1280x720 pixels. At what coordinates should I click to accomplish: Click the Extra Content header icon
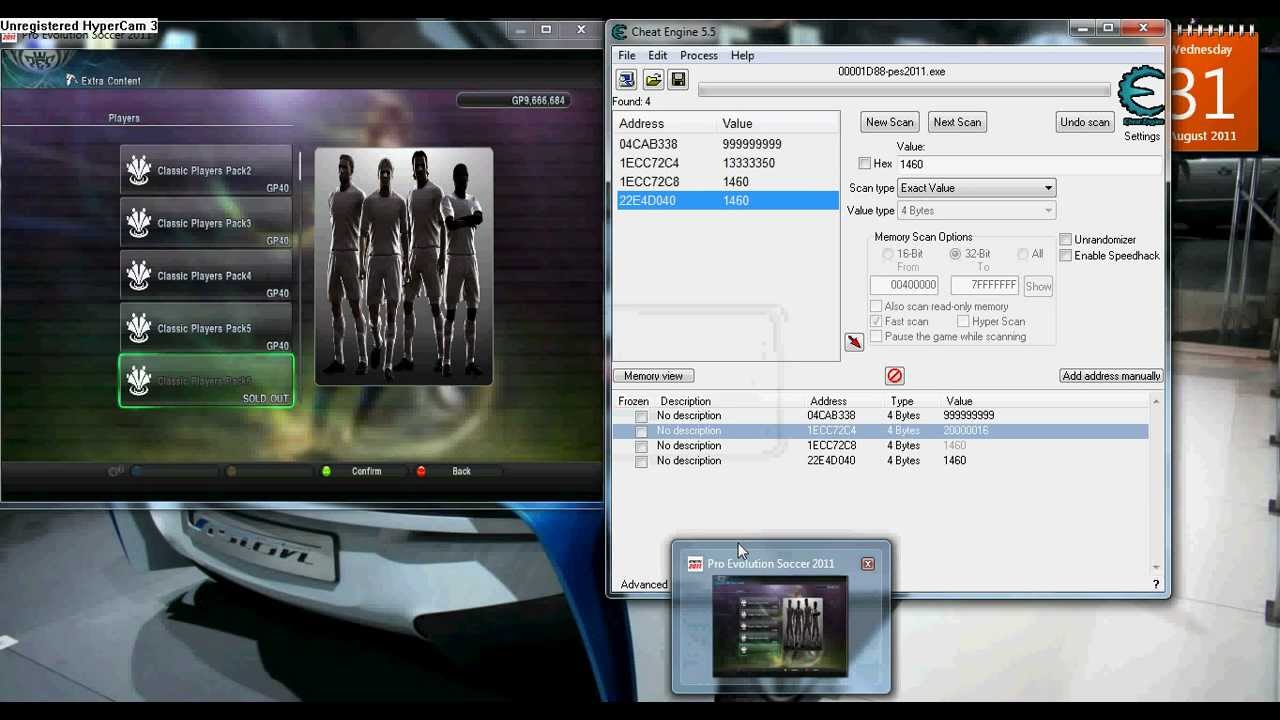coord(71,80)
